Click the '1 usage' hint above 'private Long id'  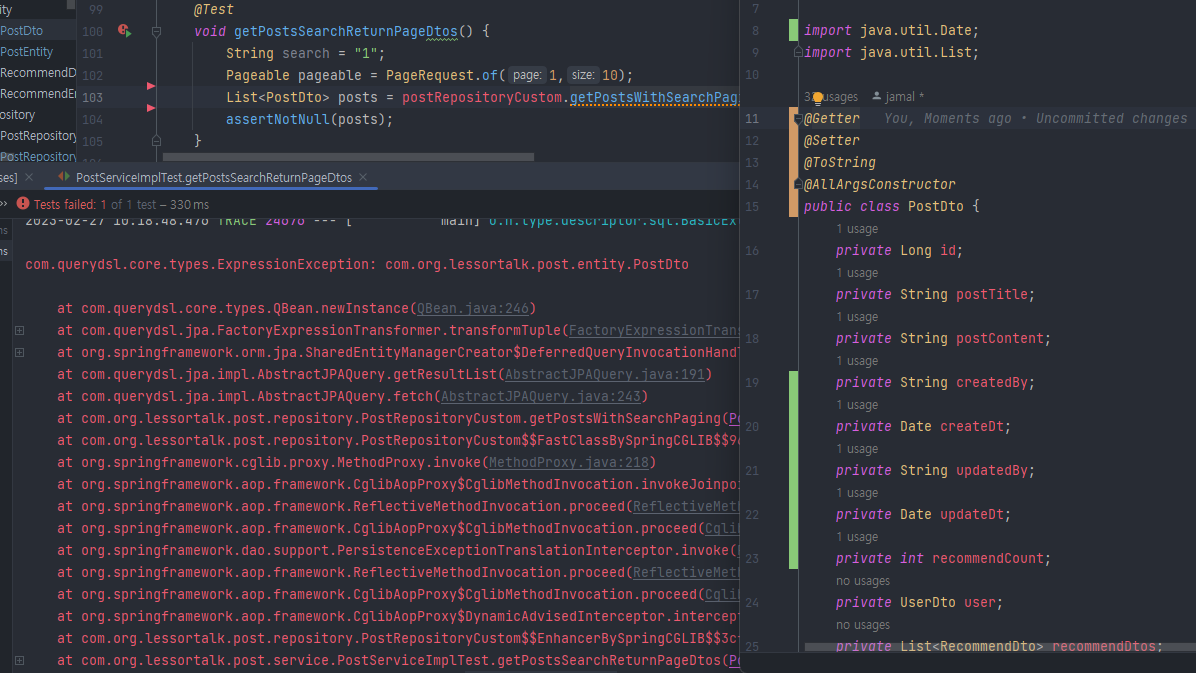coord(857,229)
